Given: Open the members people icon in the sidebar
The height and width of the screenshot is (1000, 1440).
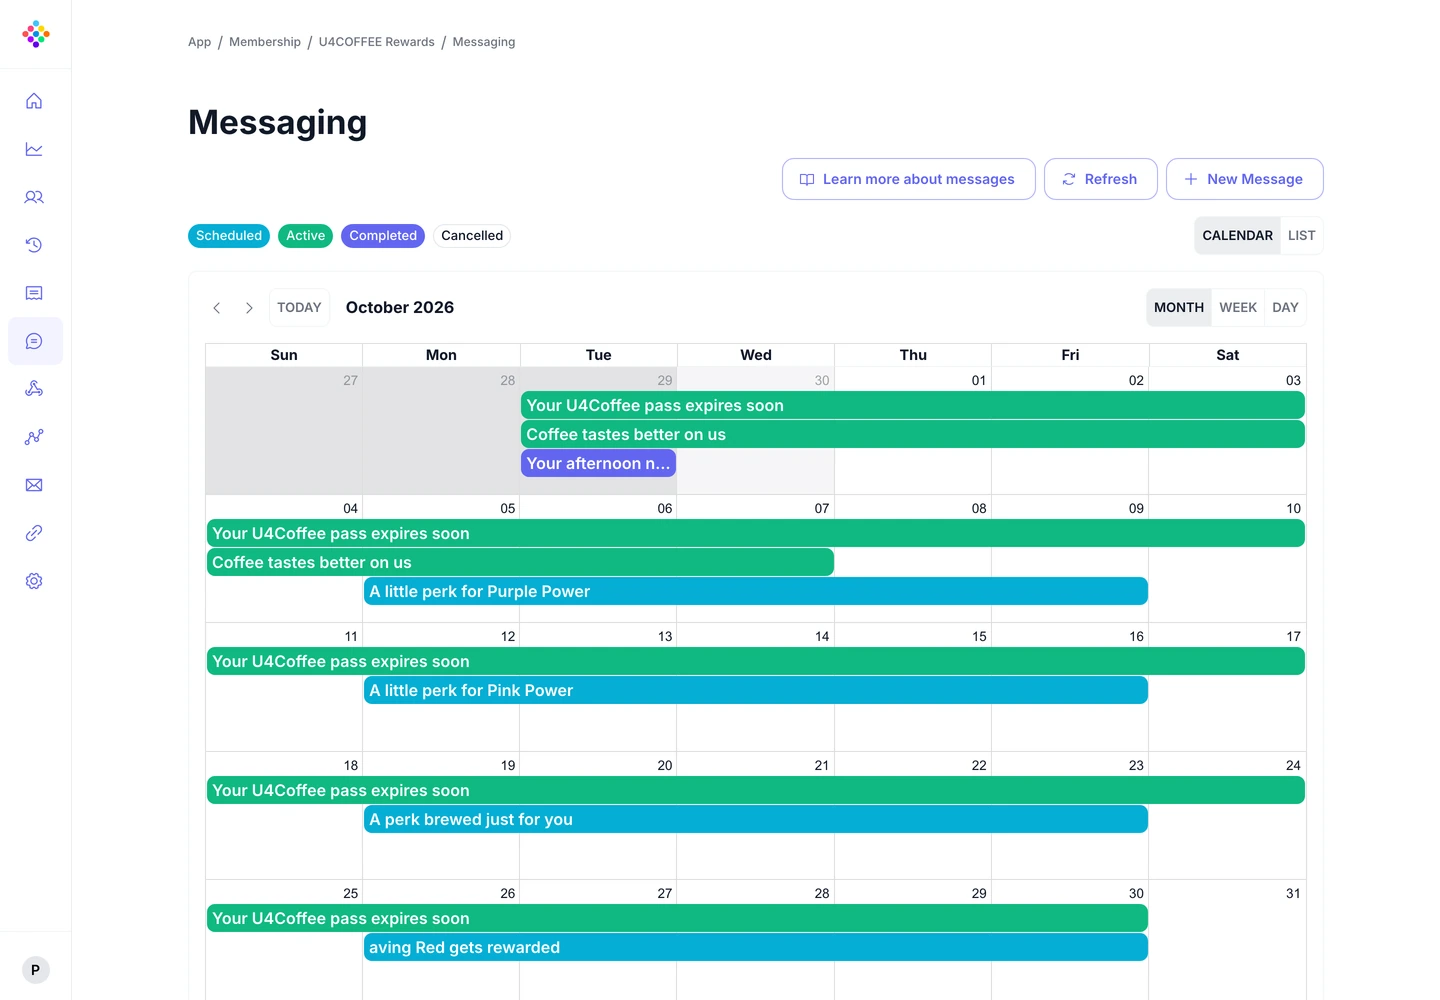Looking at the screenshot, I should click(34, 197).
